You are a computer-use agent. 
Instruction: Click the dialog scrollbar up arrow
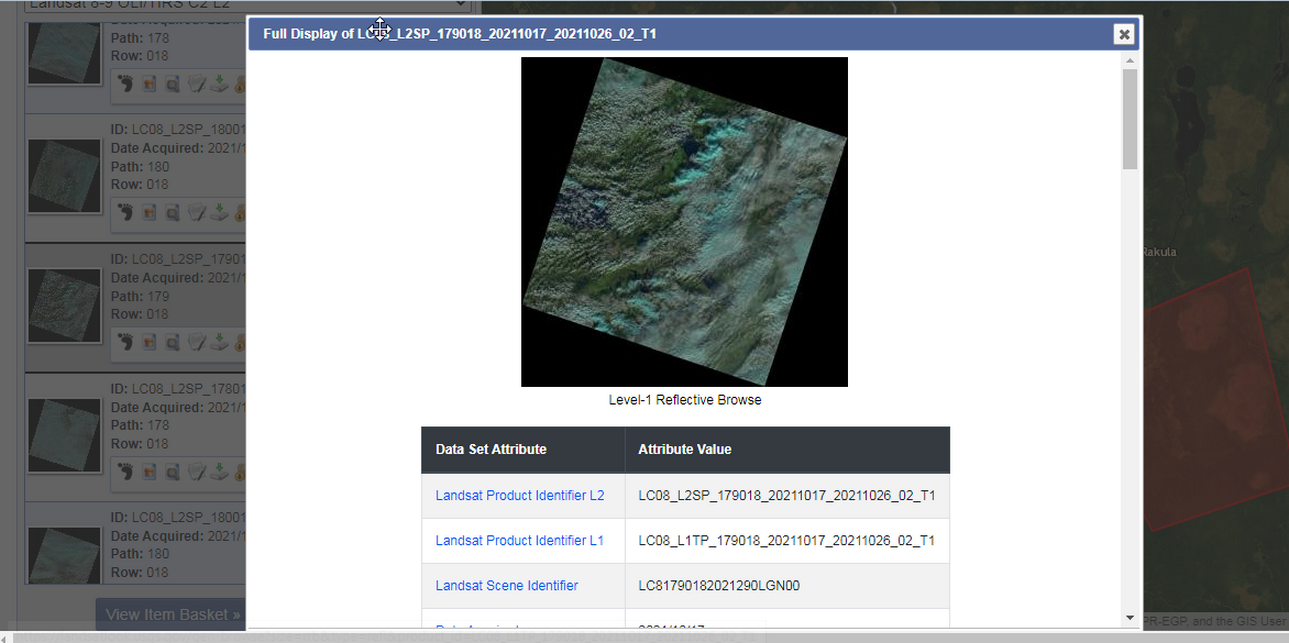coord(1130,61)
